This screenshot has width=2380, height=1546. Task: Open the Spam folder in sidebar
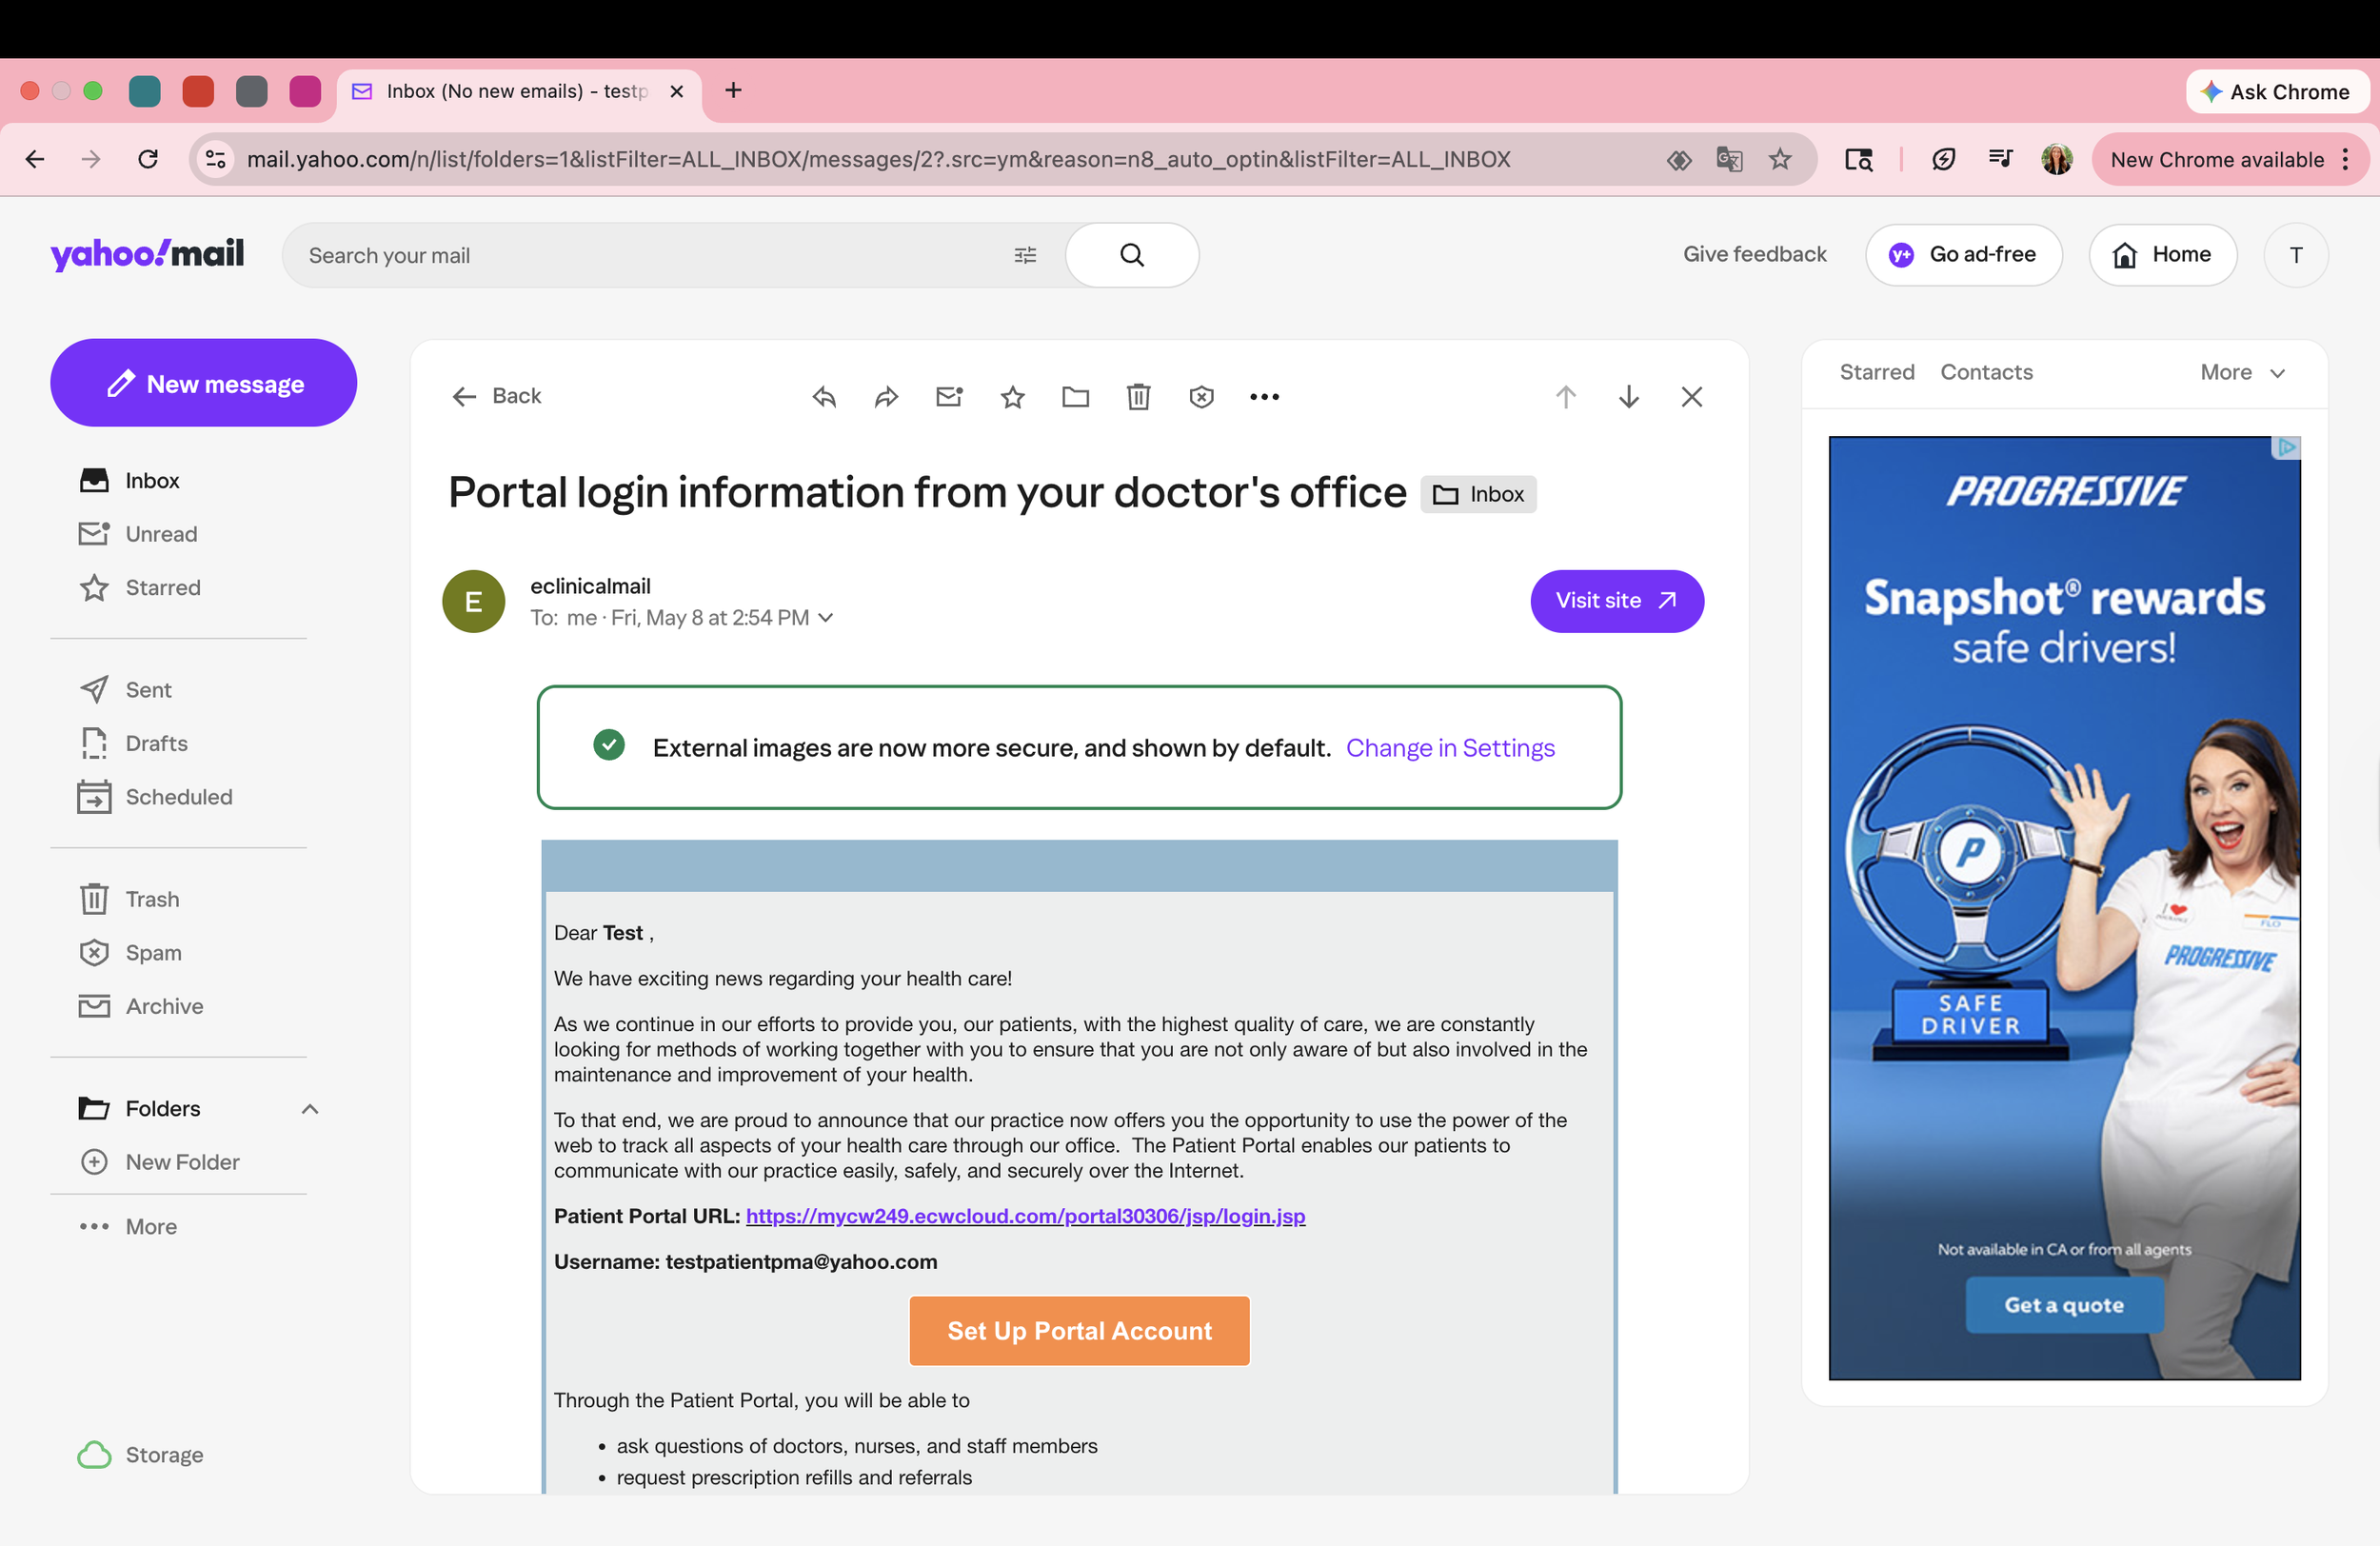130,953
